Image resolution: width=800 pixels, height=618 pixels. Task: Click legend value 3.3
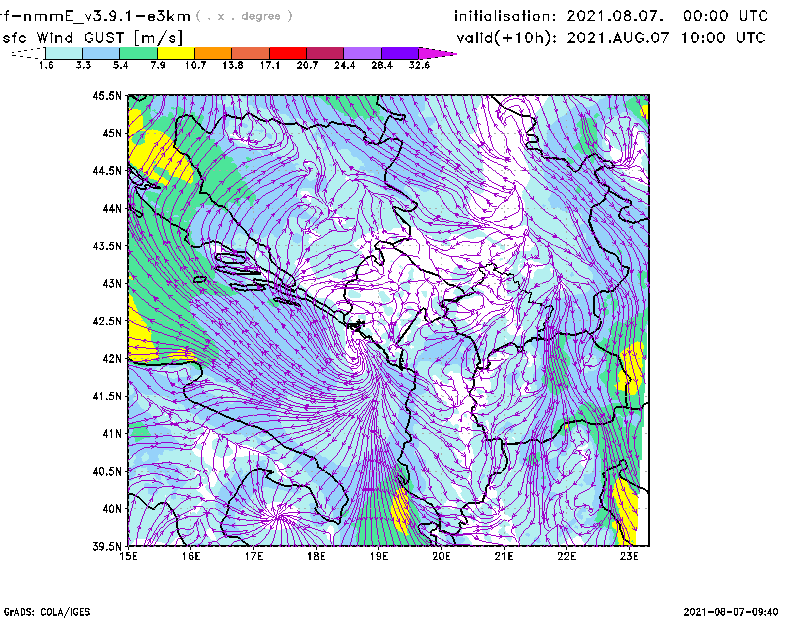(83, 65)
